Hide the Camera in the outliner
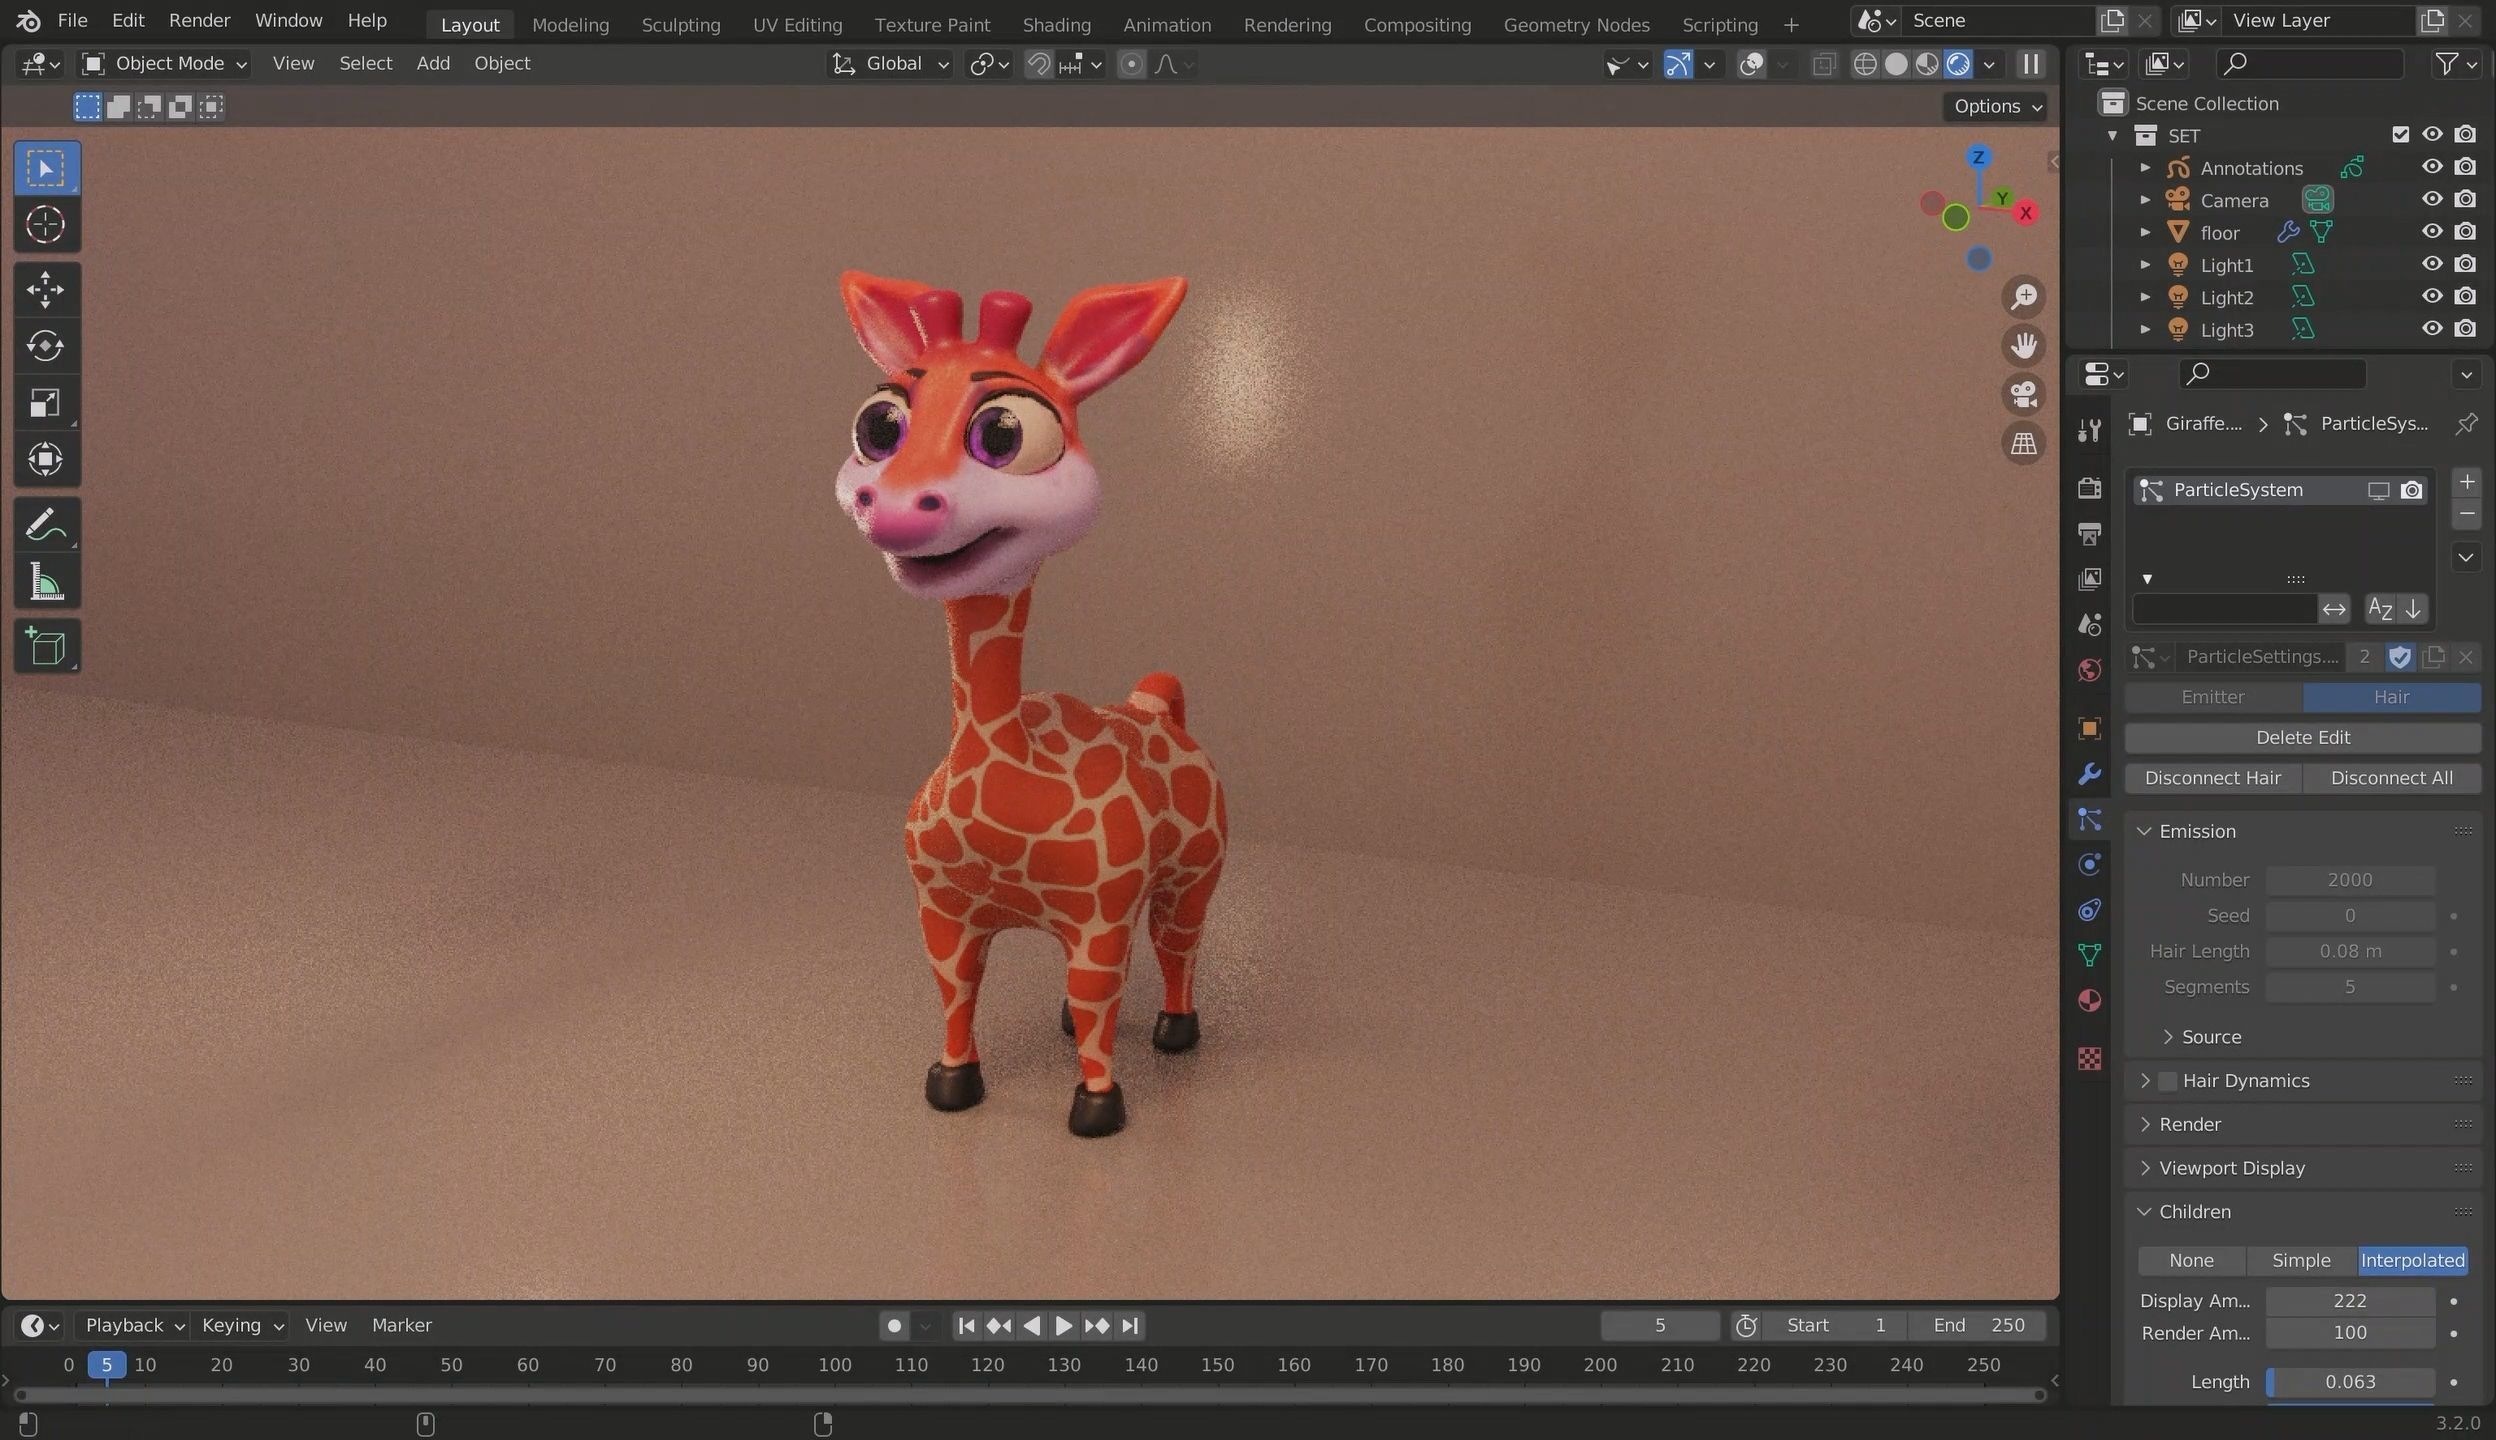The height and width of the screenshot is (1440, 2496). click(2432, 199)
